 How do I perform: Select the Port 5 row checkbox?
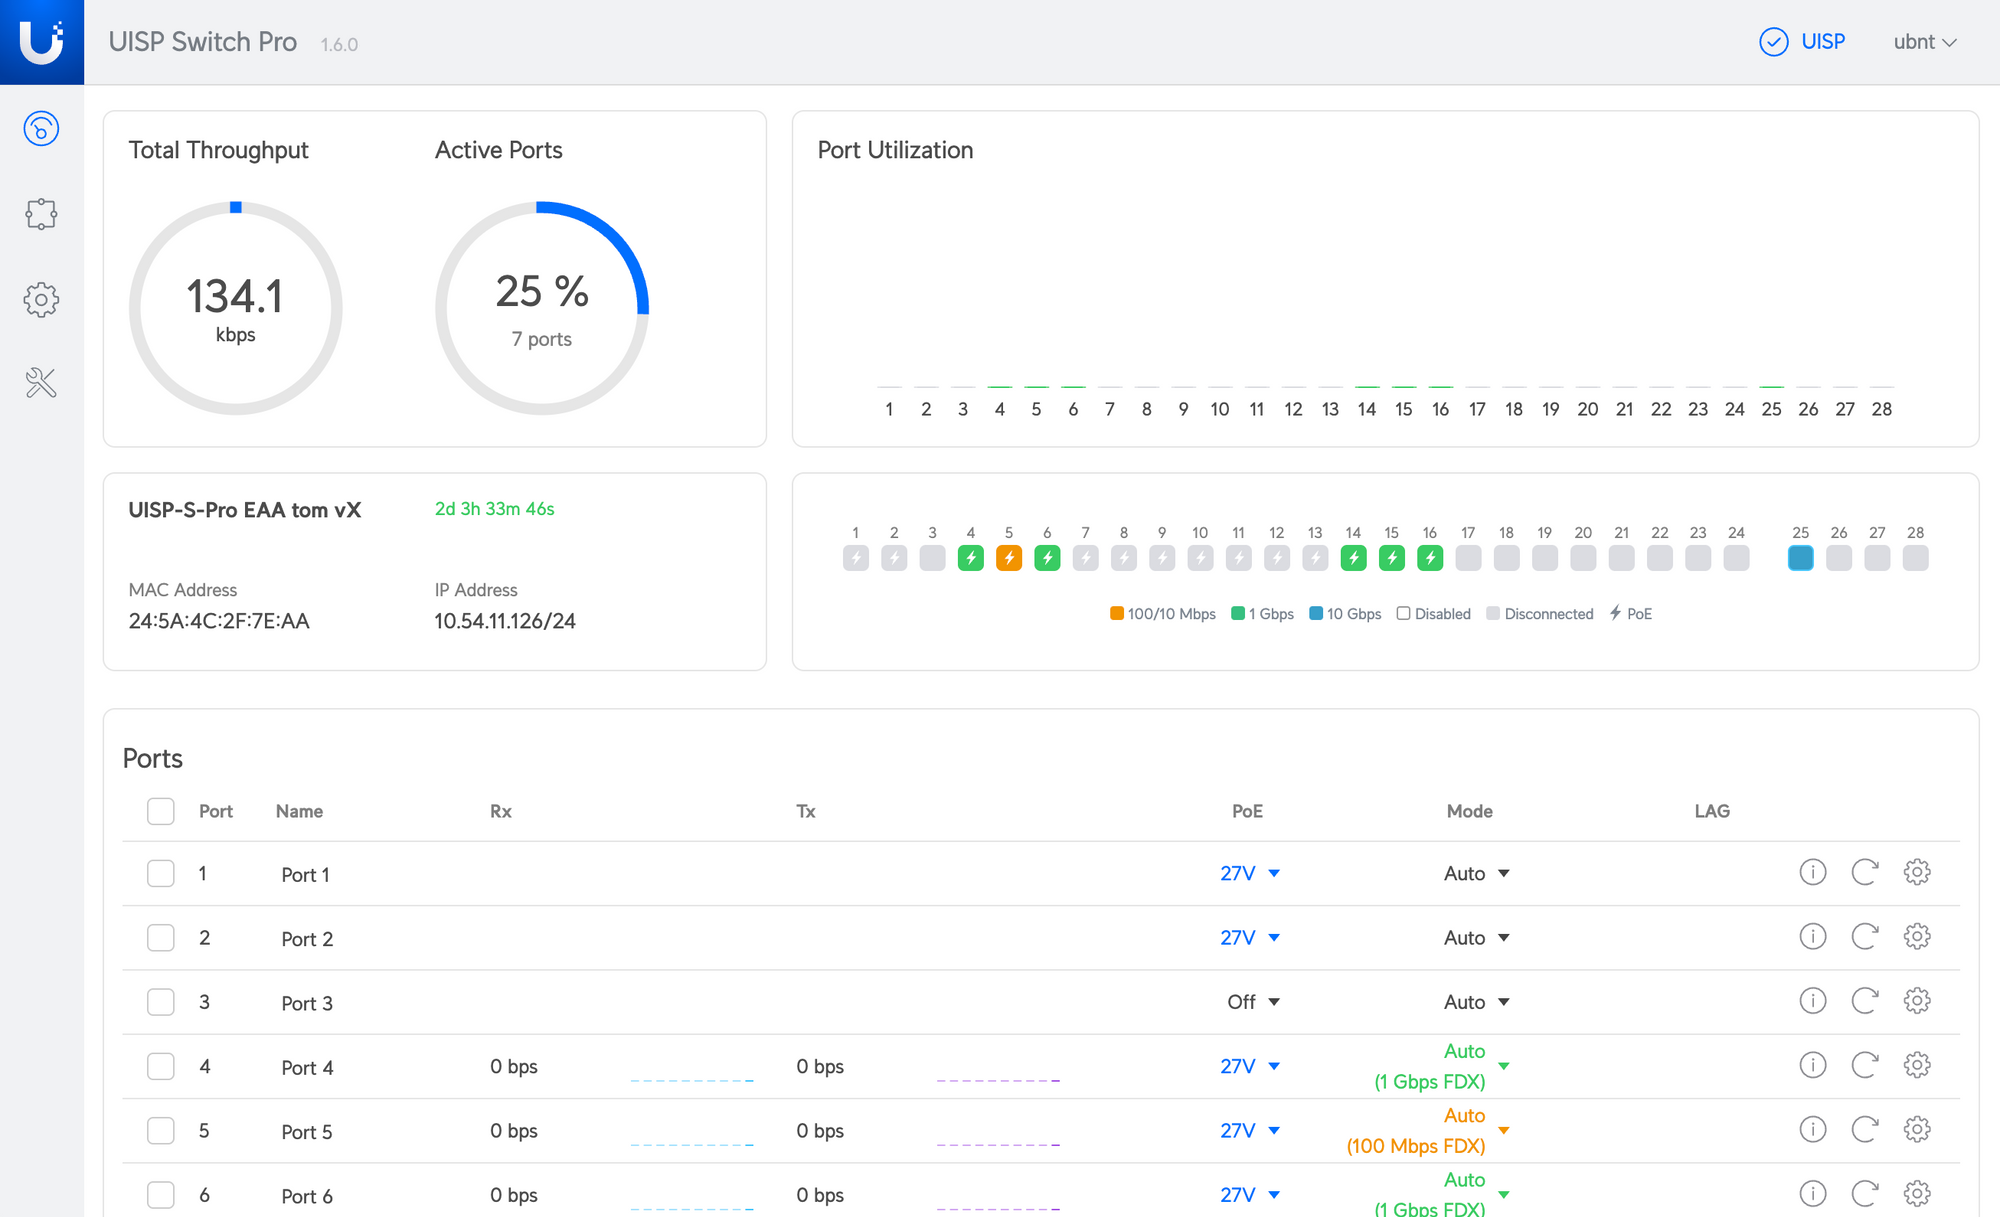(x=161, y=1131)
